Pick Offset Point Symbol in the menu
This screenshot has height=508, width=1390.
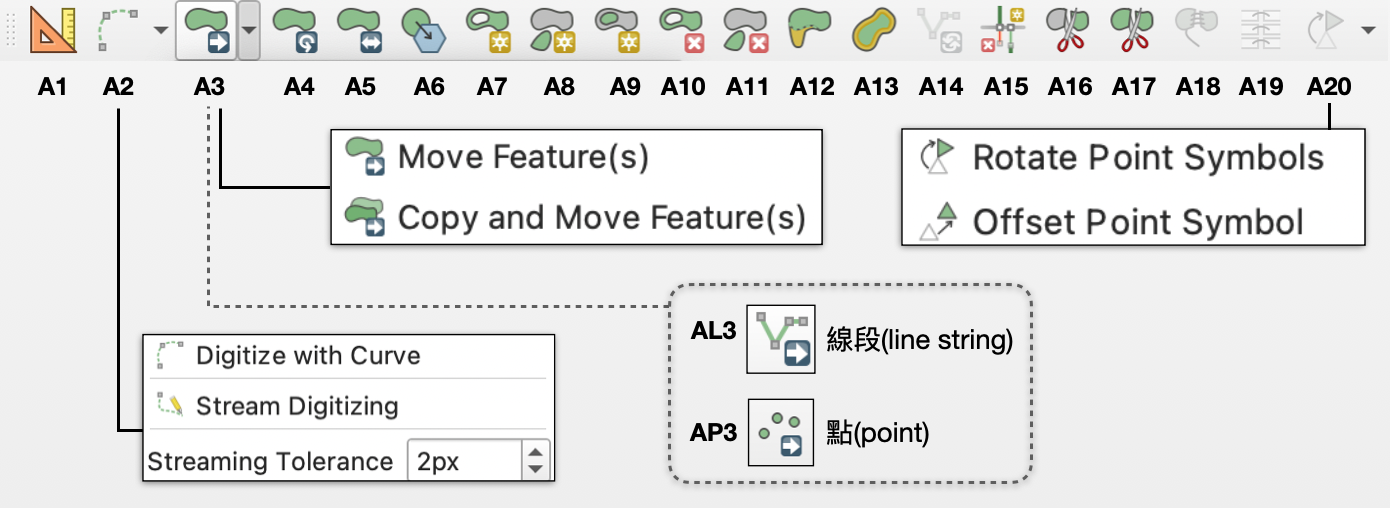coord(1137,221)
